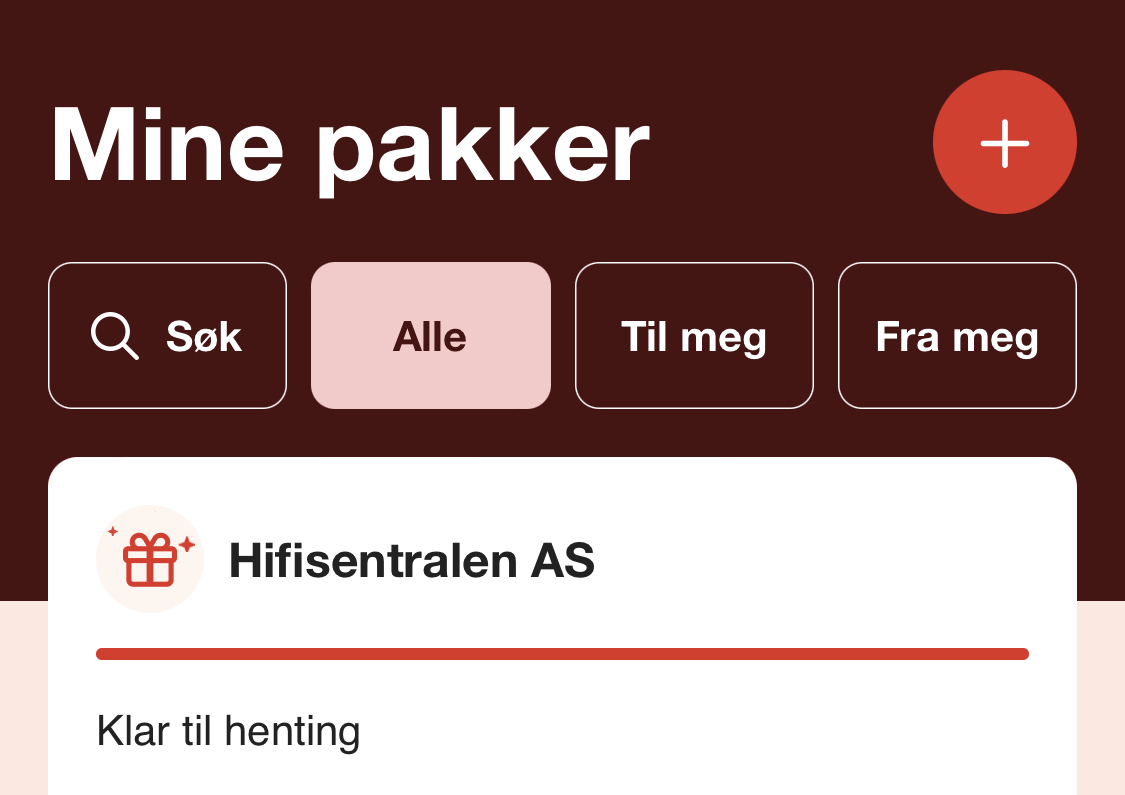1125x795 pixels.
Task: Tap the red plus button to add a package
Action: tap(1004, 142)
